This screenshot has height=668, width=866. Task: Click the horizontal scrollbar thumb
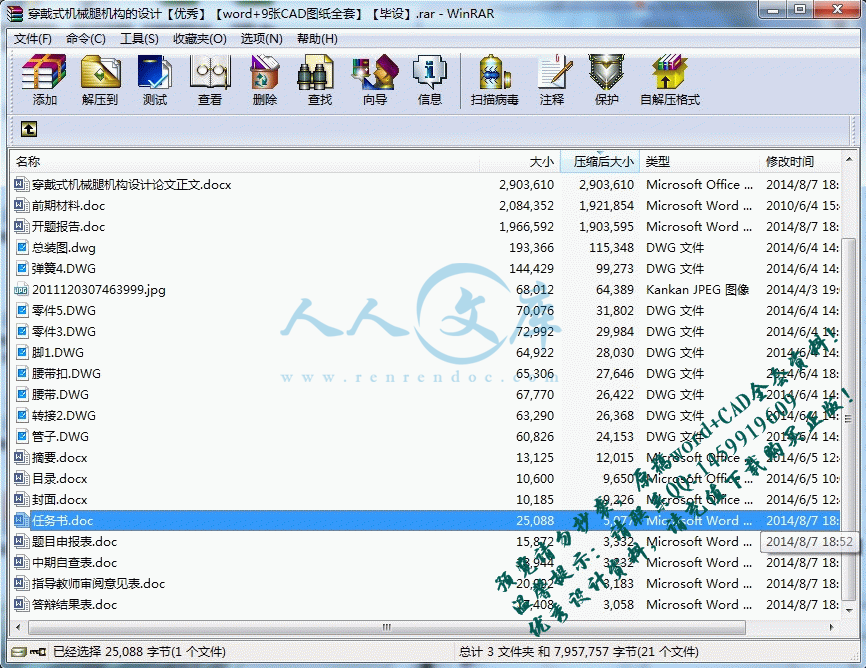[x=387, y=627]
